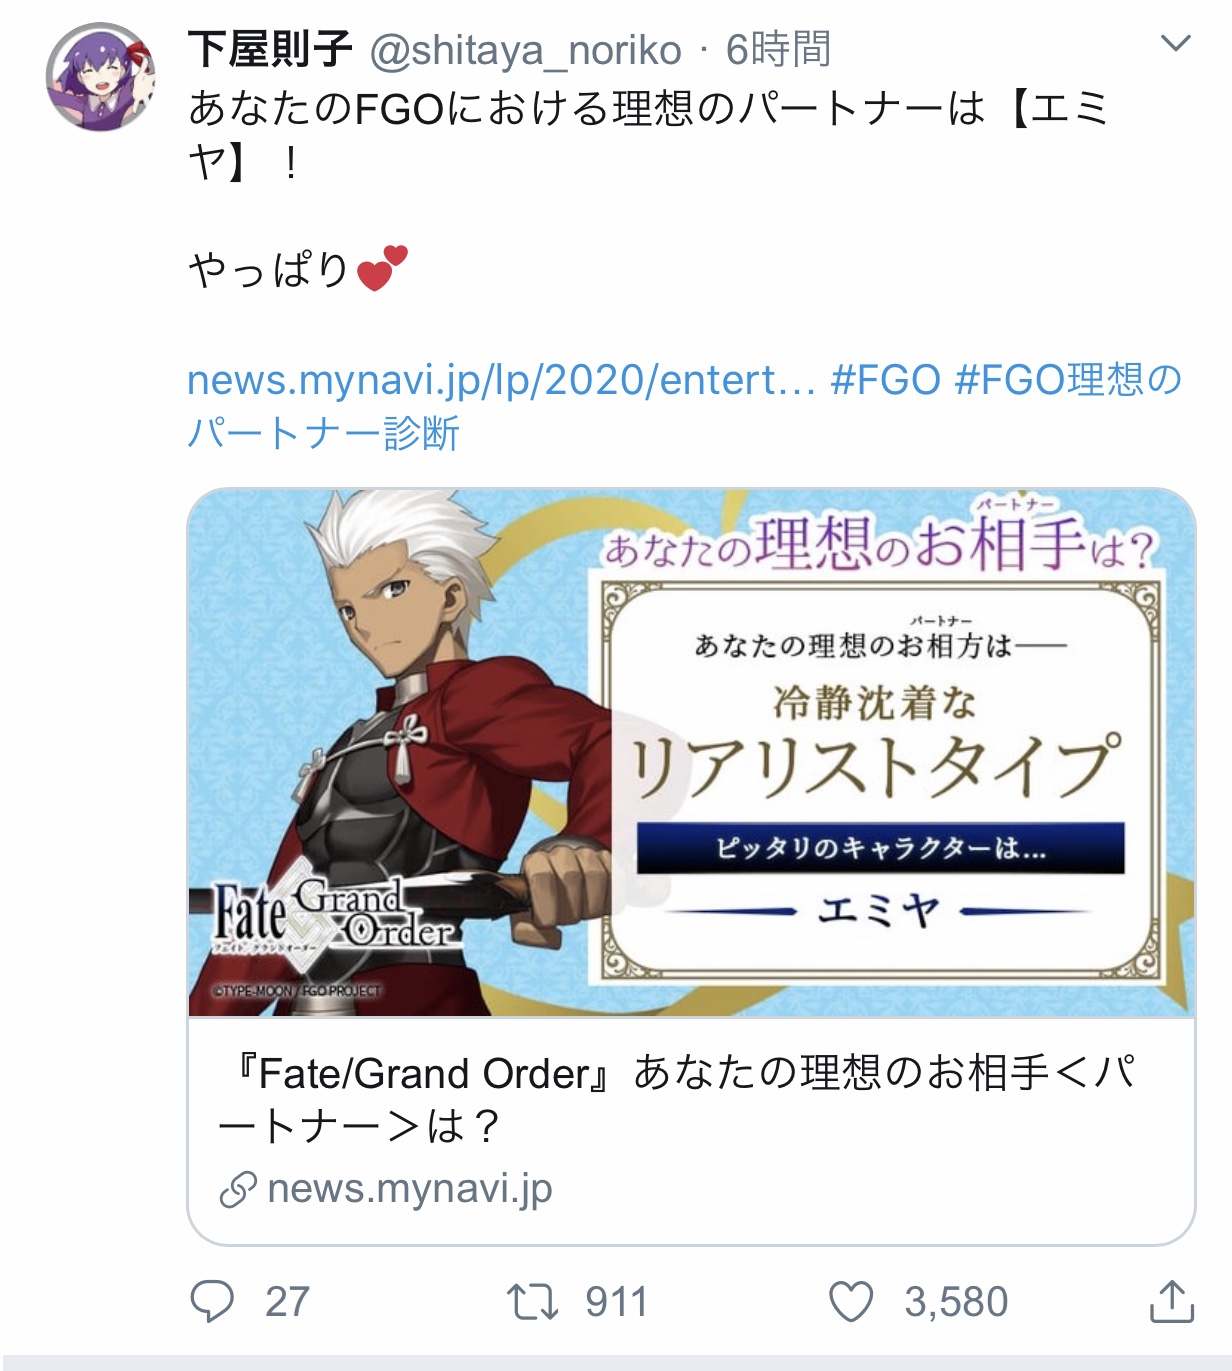Open #FGO理想のパートナー診断 hashtag
The width and height of the screenshot is (1232, 1371).
tap(684, 407)
